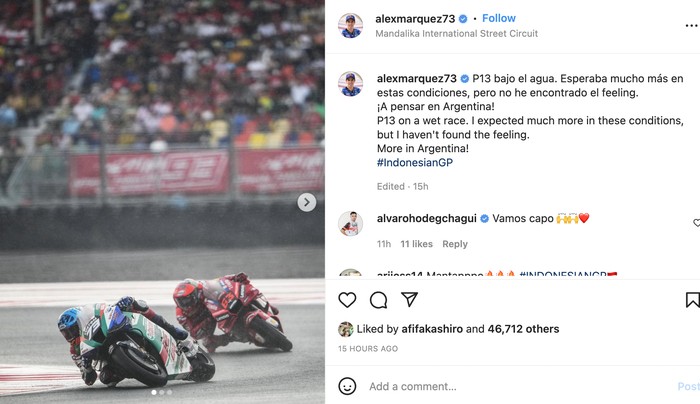Open the motorcycle race photo
This screenshot has height=404, width=700.
click(162, 202)
